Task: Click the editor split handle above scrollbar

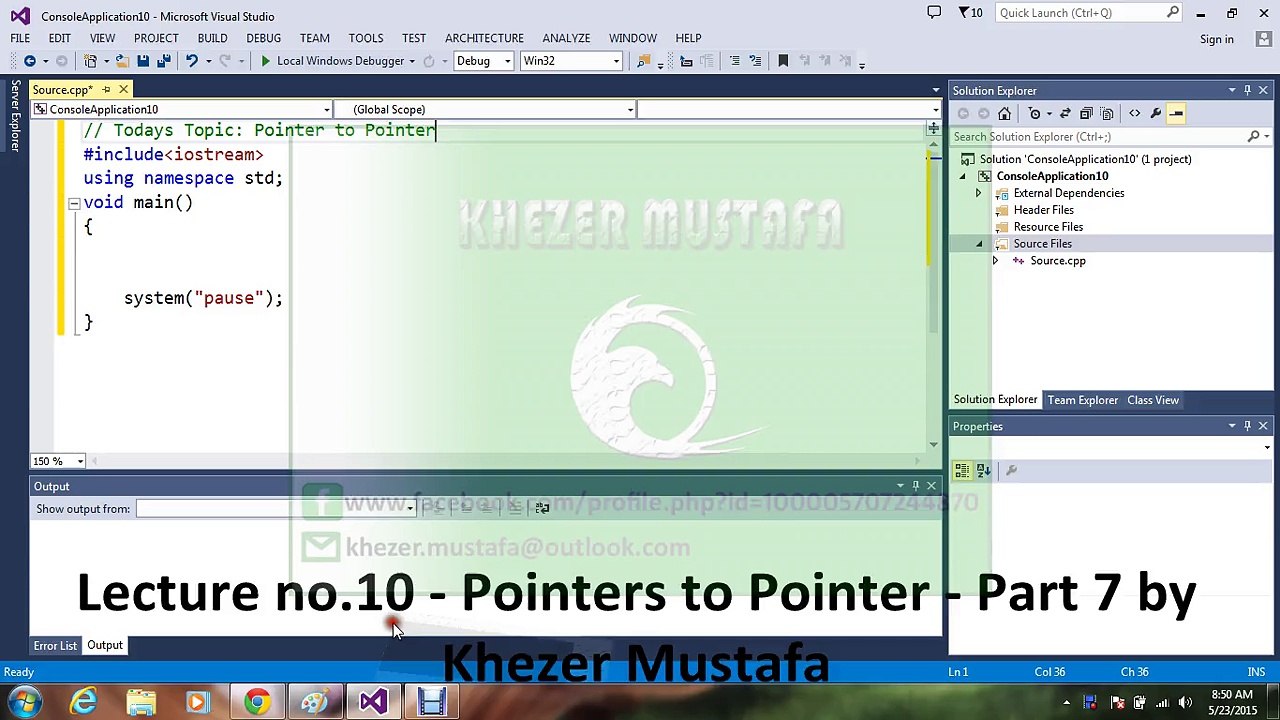Action: coord(933,128)
